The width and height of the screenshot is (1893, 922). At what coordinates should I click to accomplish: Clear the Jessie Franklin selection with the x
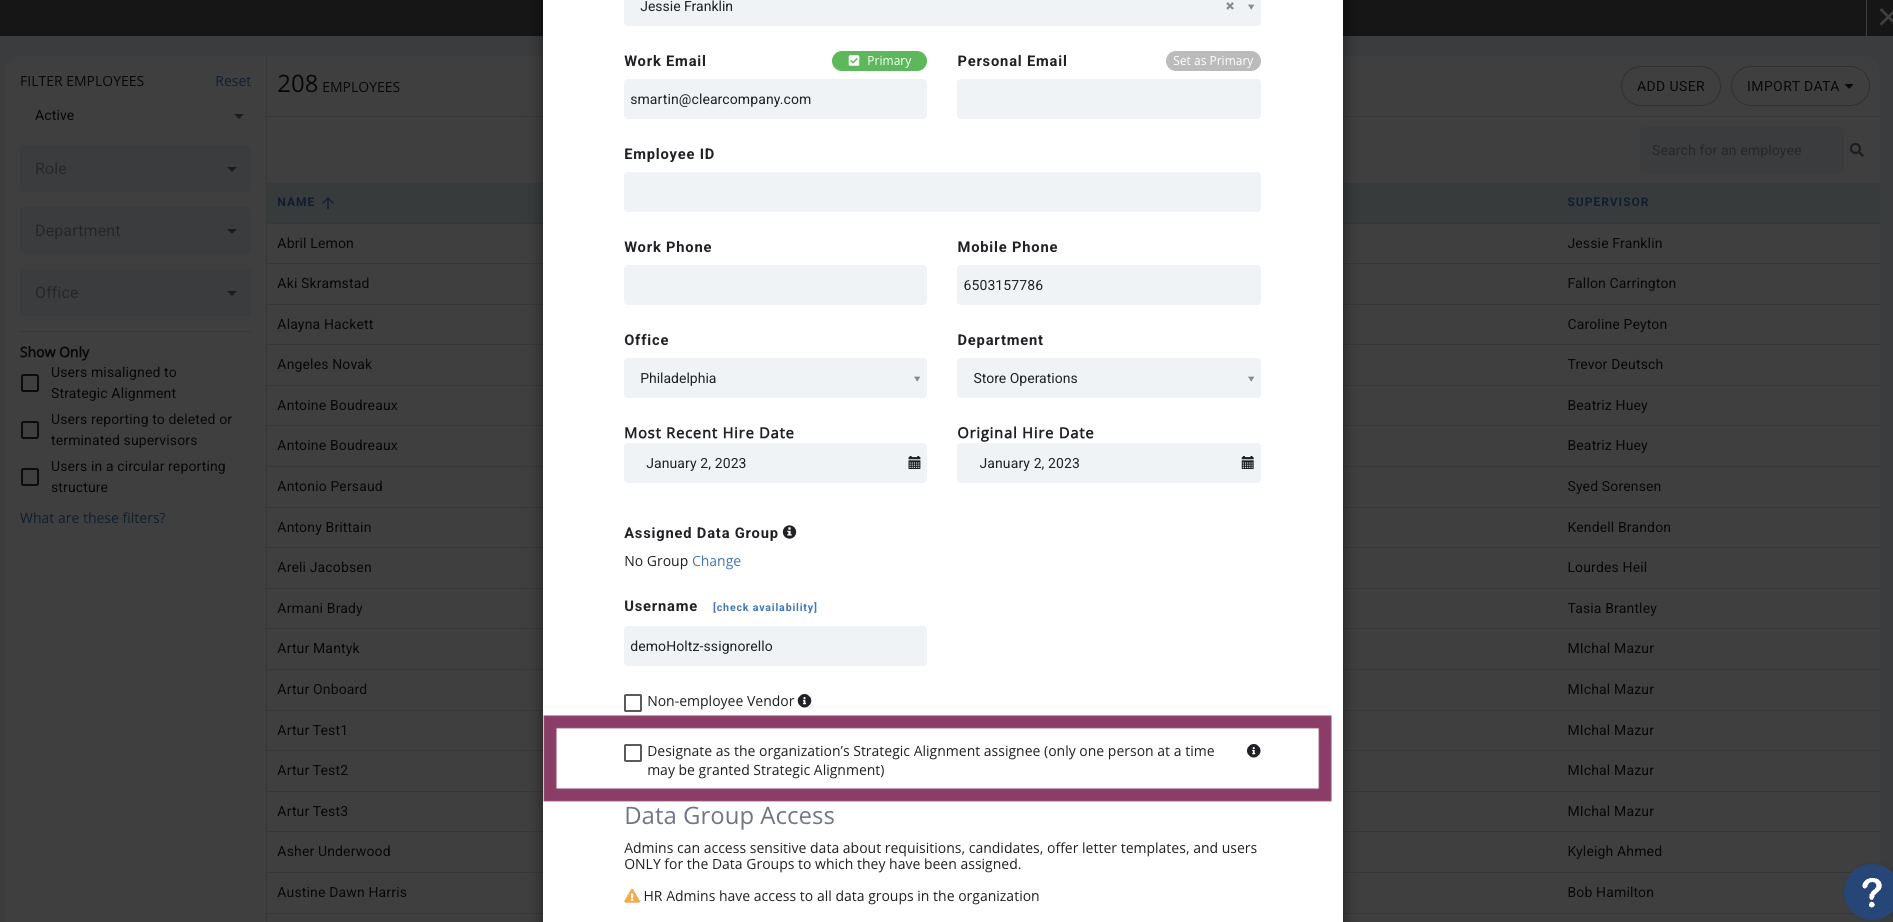tap(1230, 6)
